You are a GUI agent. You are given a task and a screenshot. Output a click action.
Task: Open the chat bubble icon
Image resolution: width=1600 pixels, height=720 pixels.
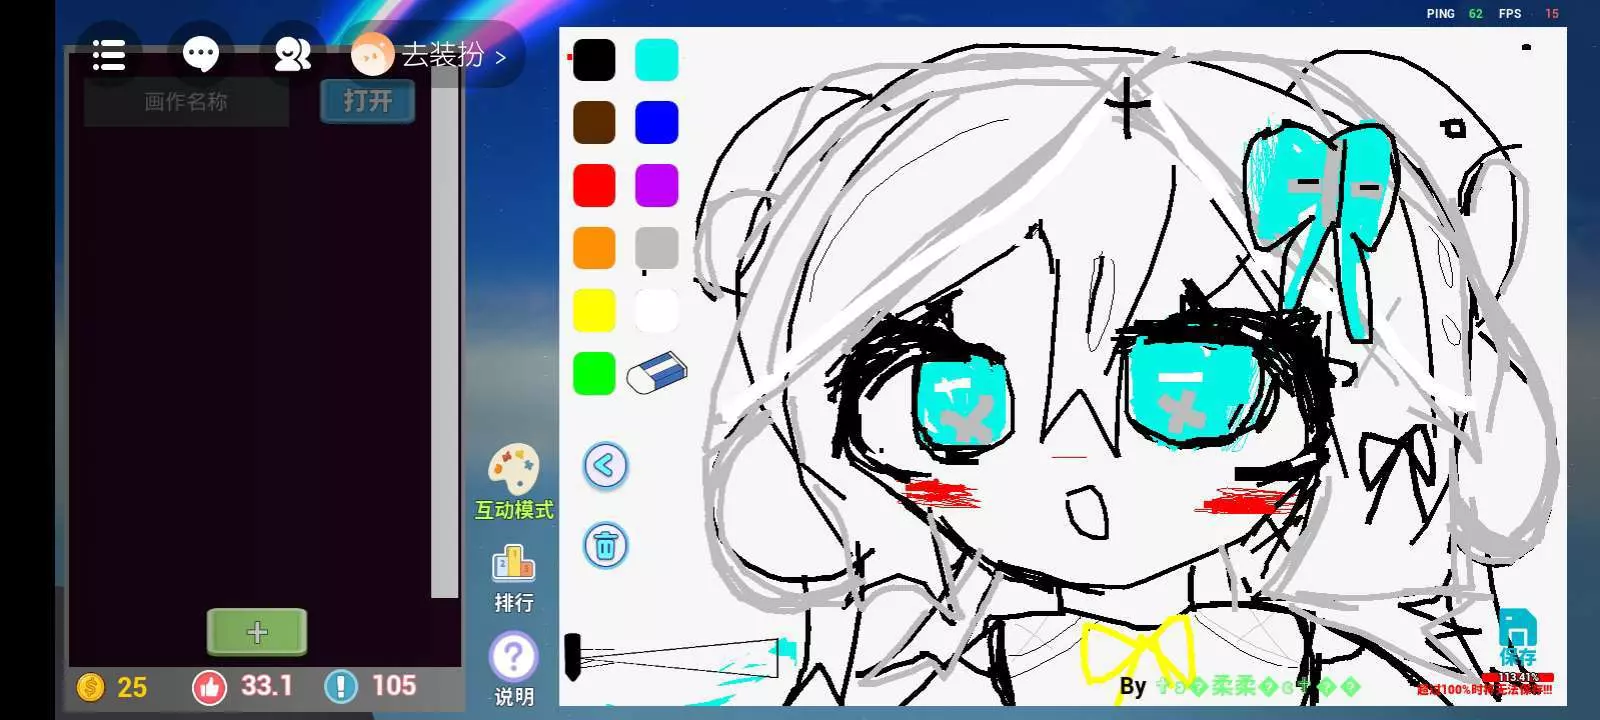(x=201, y=54)
